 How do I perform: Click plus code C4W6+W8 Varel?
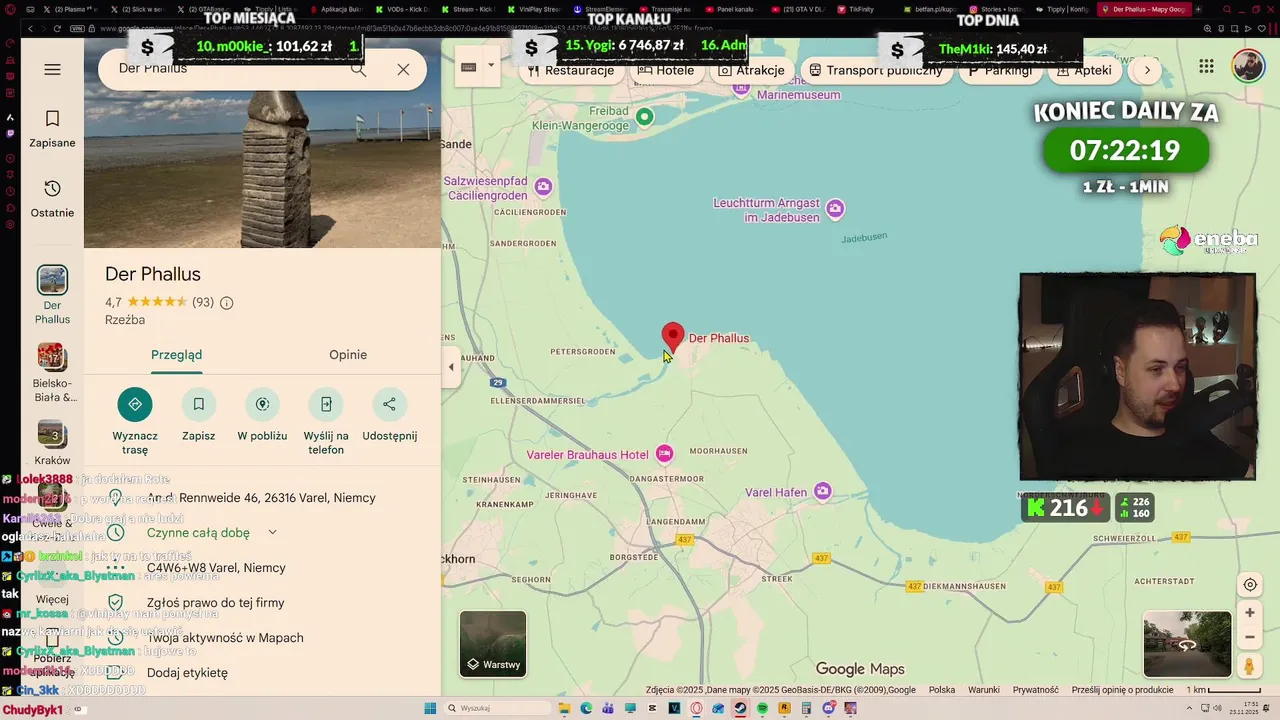click(x=262, y=568)
